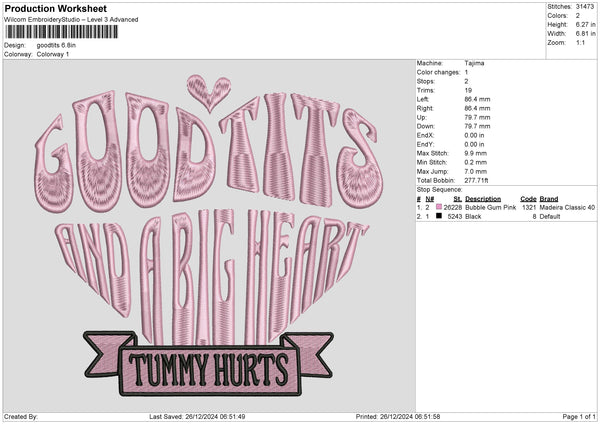
Task: Click the 'Bubble Gum Pink' description
Action: [491, 207]
